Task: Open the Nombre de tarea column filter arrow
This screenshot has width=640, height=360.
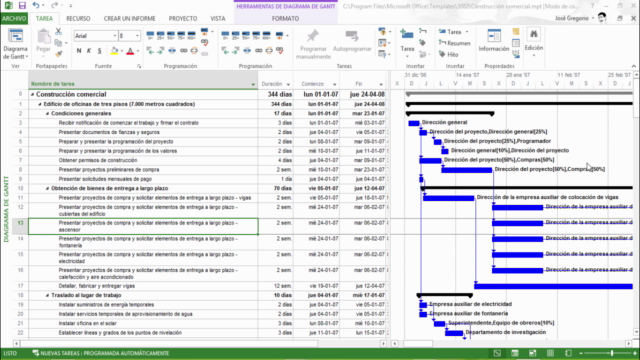Action: click(253, 84)
